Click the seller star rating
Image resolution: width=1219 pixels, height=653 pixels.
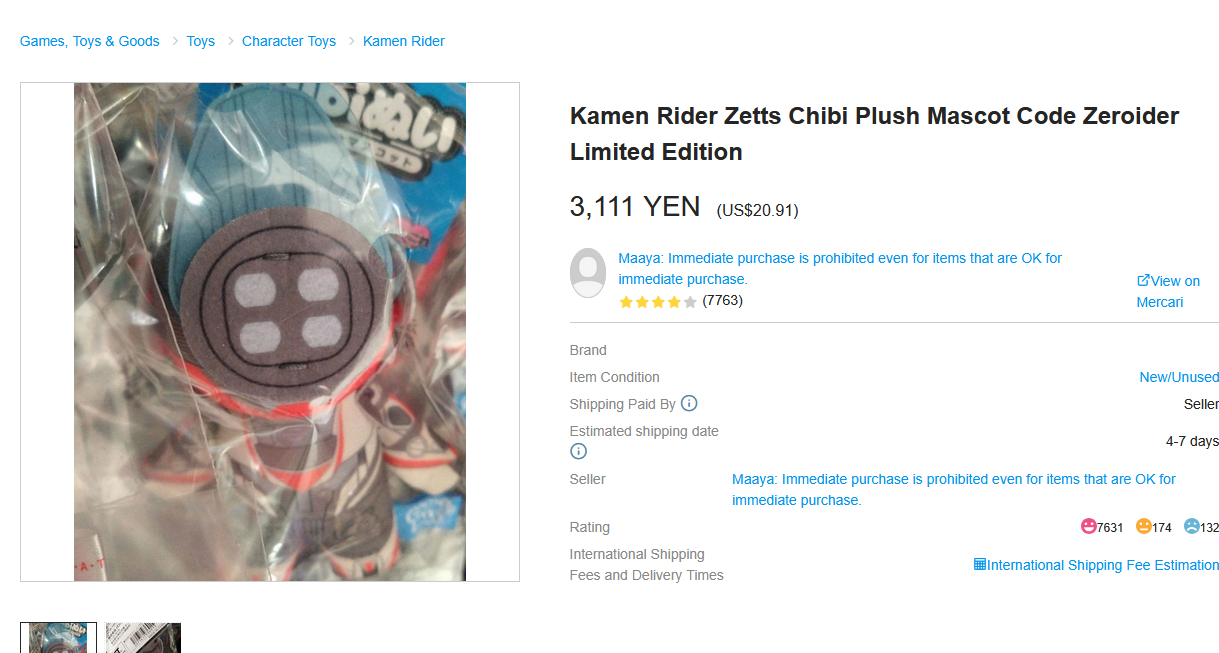(658, 301)
